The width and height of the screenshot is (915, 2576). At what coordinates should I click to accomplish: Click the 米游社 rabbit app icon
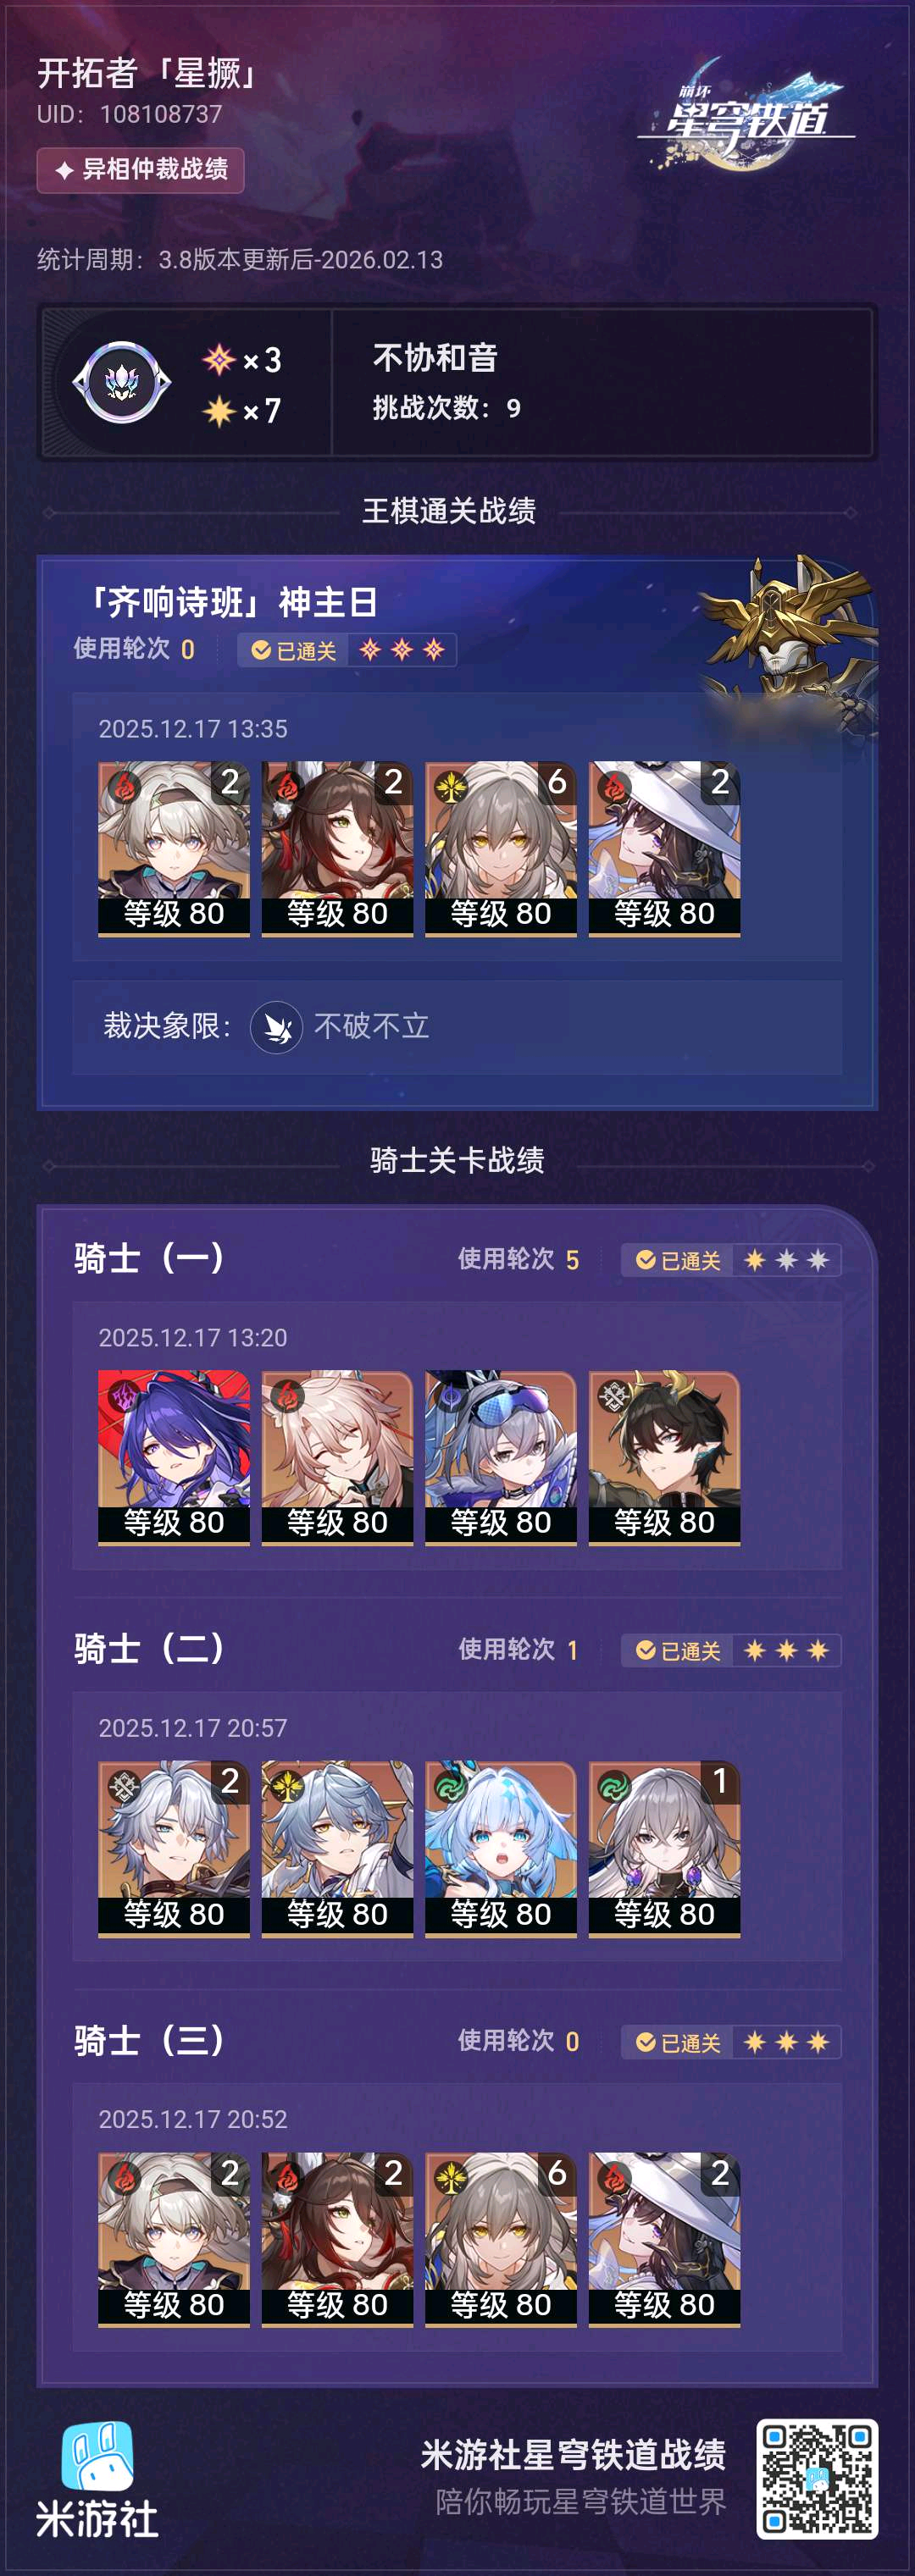[x=97, y=2456]
